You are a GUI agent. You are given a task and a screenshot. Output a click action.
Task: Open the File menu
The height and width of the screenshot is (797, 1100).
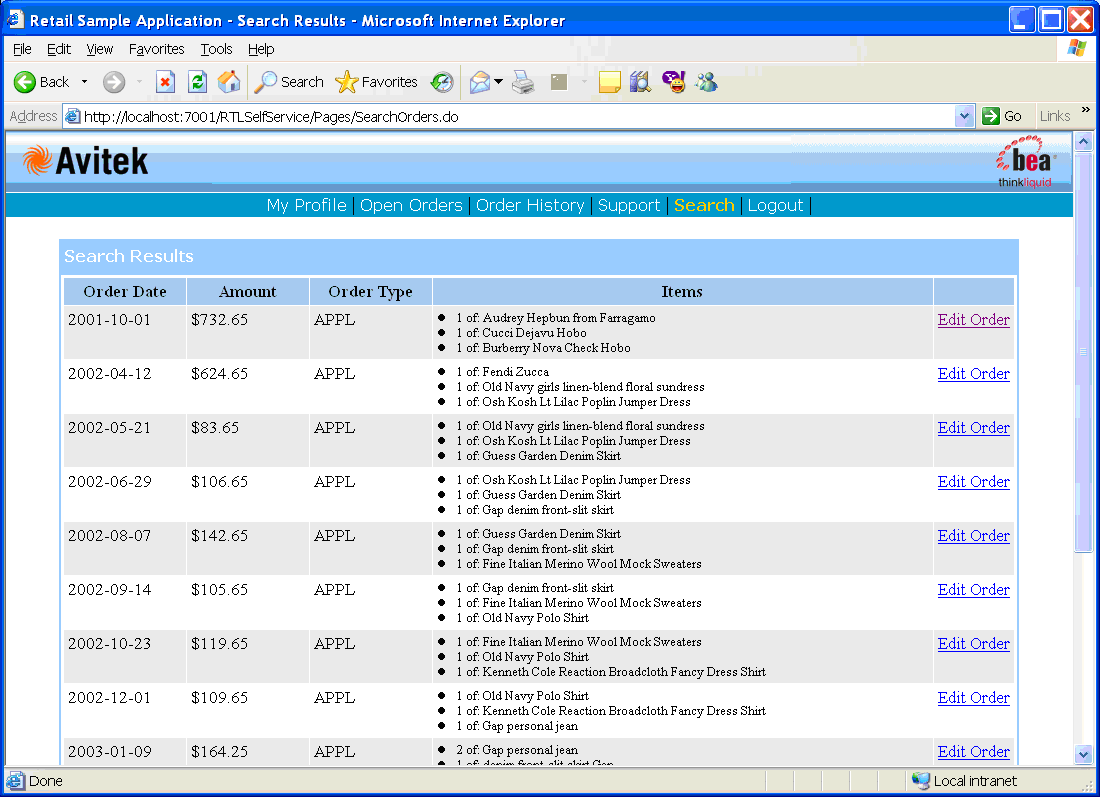(22, 49)
